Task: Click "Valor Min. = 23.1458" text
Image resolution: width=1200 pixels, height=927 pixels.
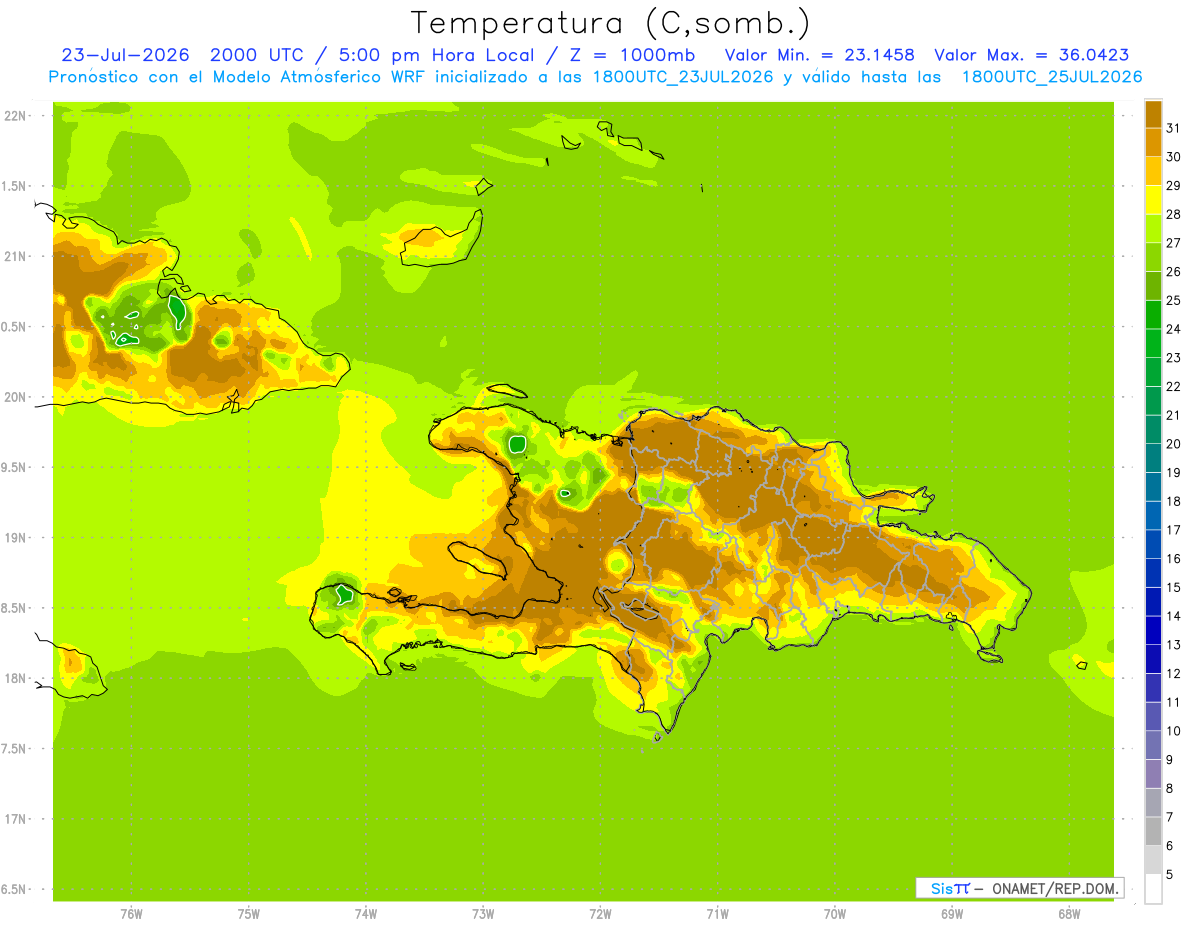Action: pyautogui.click(x=820, y=55)
